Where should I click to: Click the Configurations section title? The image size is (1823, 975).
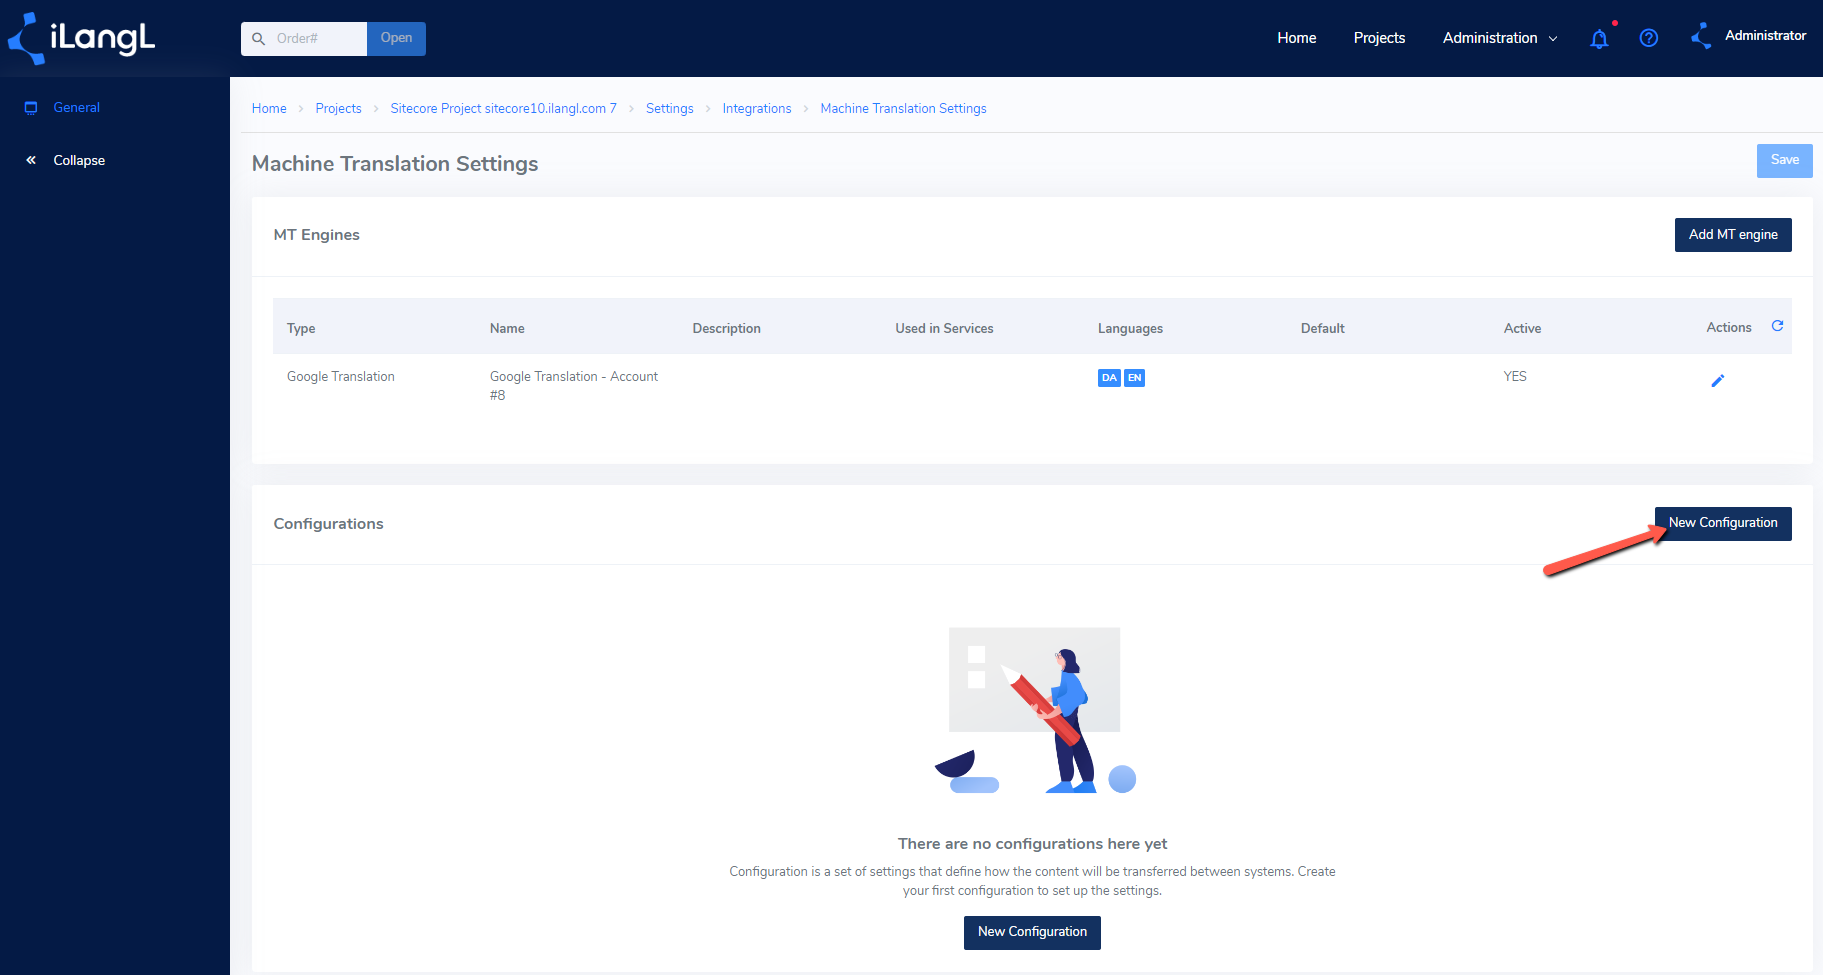click(328, 524)
